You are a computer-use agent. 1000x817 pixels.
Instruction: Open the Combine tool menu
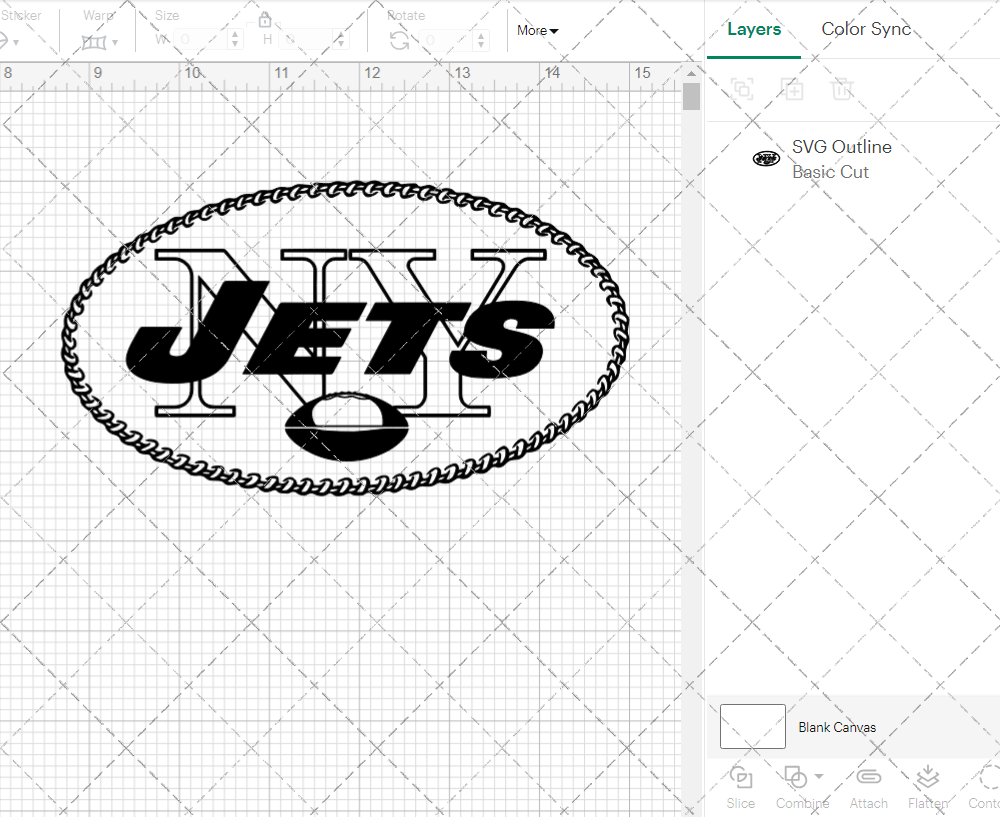[x=802, y=788]
